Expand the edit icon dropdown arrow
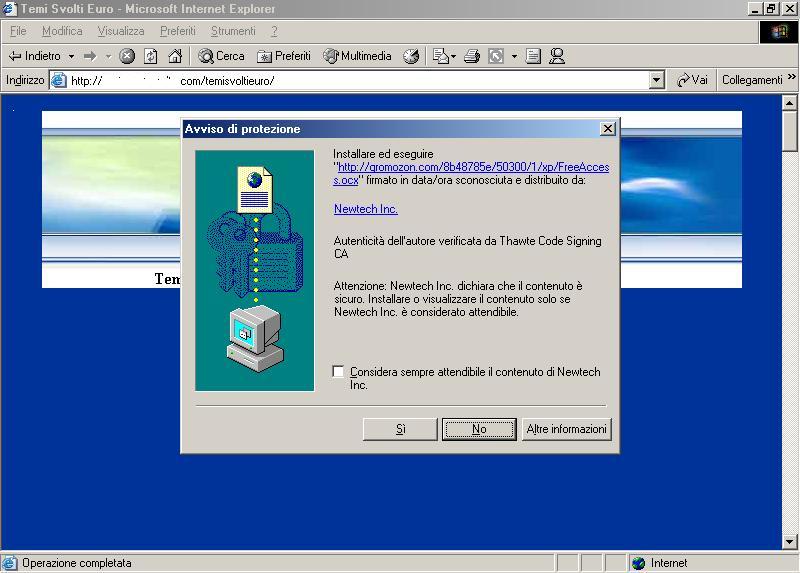 pyautogui.click(x=514, y=56)
